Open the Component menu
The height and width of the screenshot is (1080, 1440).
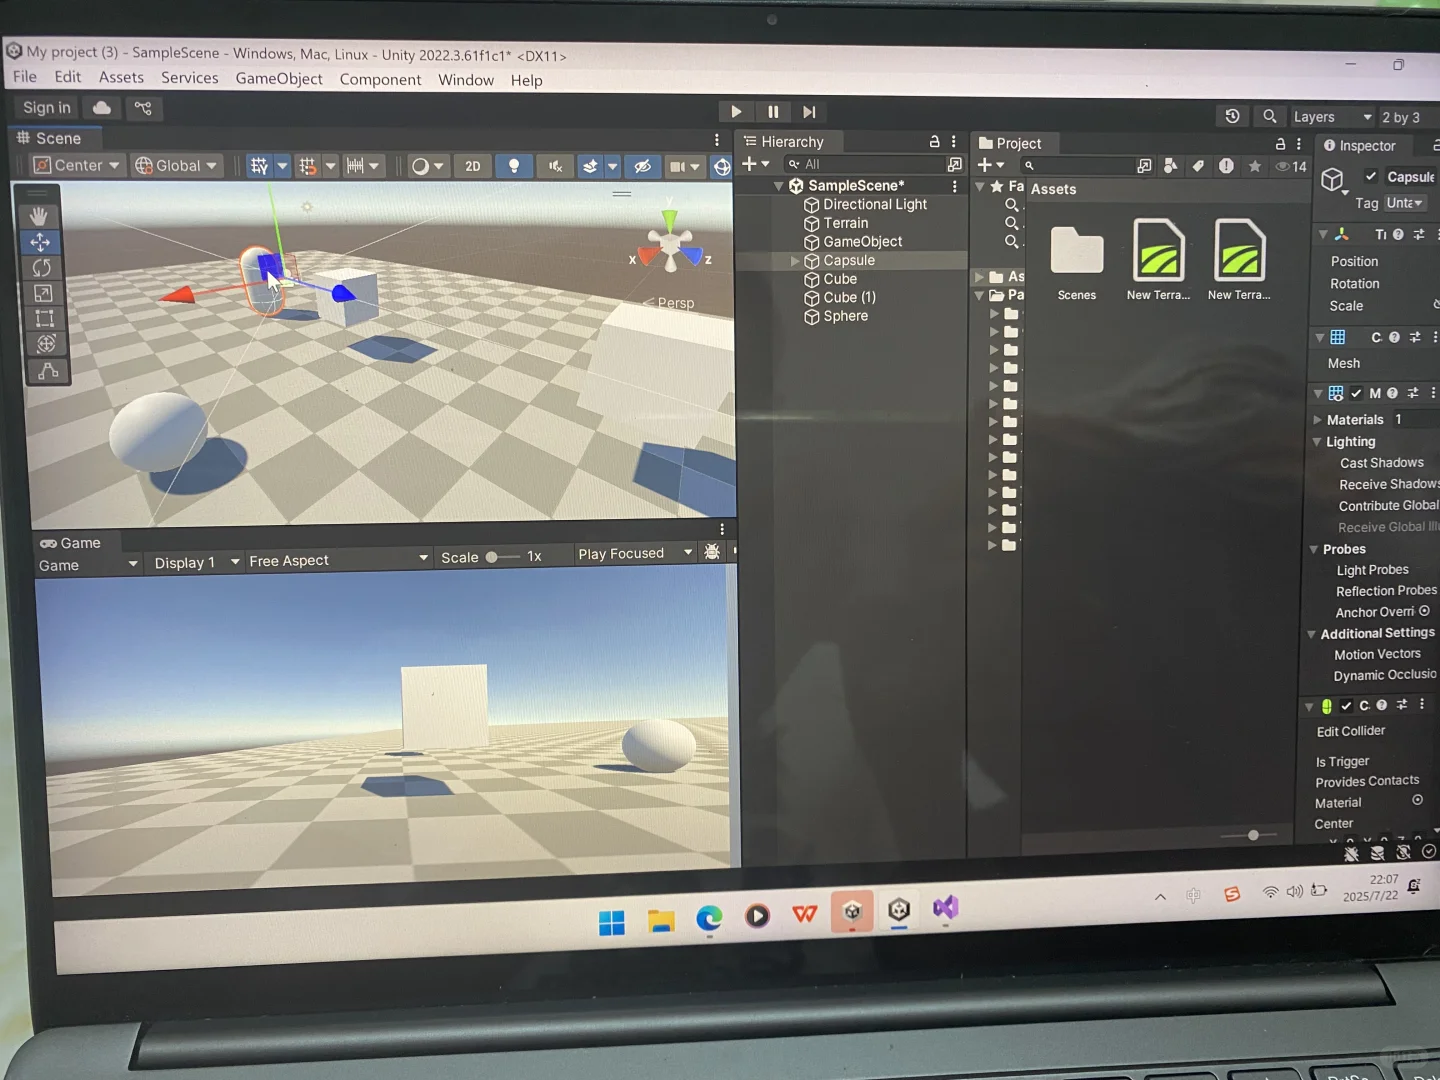point(380,79)
